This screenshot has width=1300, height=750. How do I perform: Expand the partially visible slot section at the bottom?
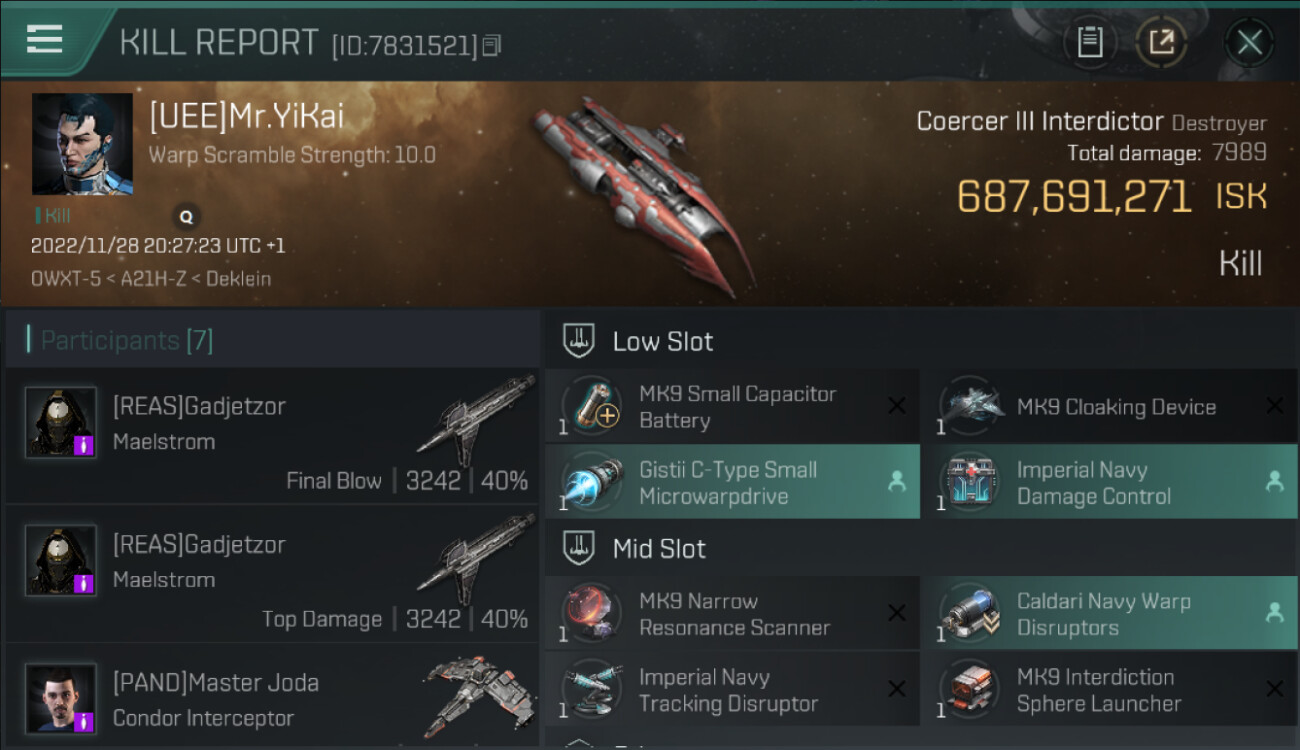[x=580, y=744]
